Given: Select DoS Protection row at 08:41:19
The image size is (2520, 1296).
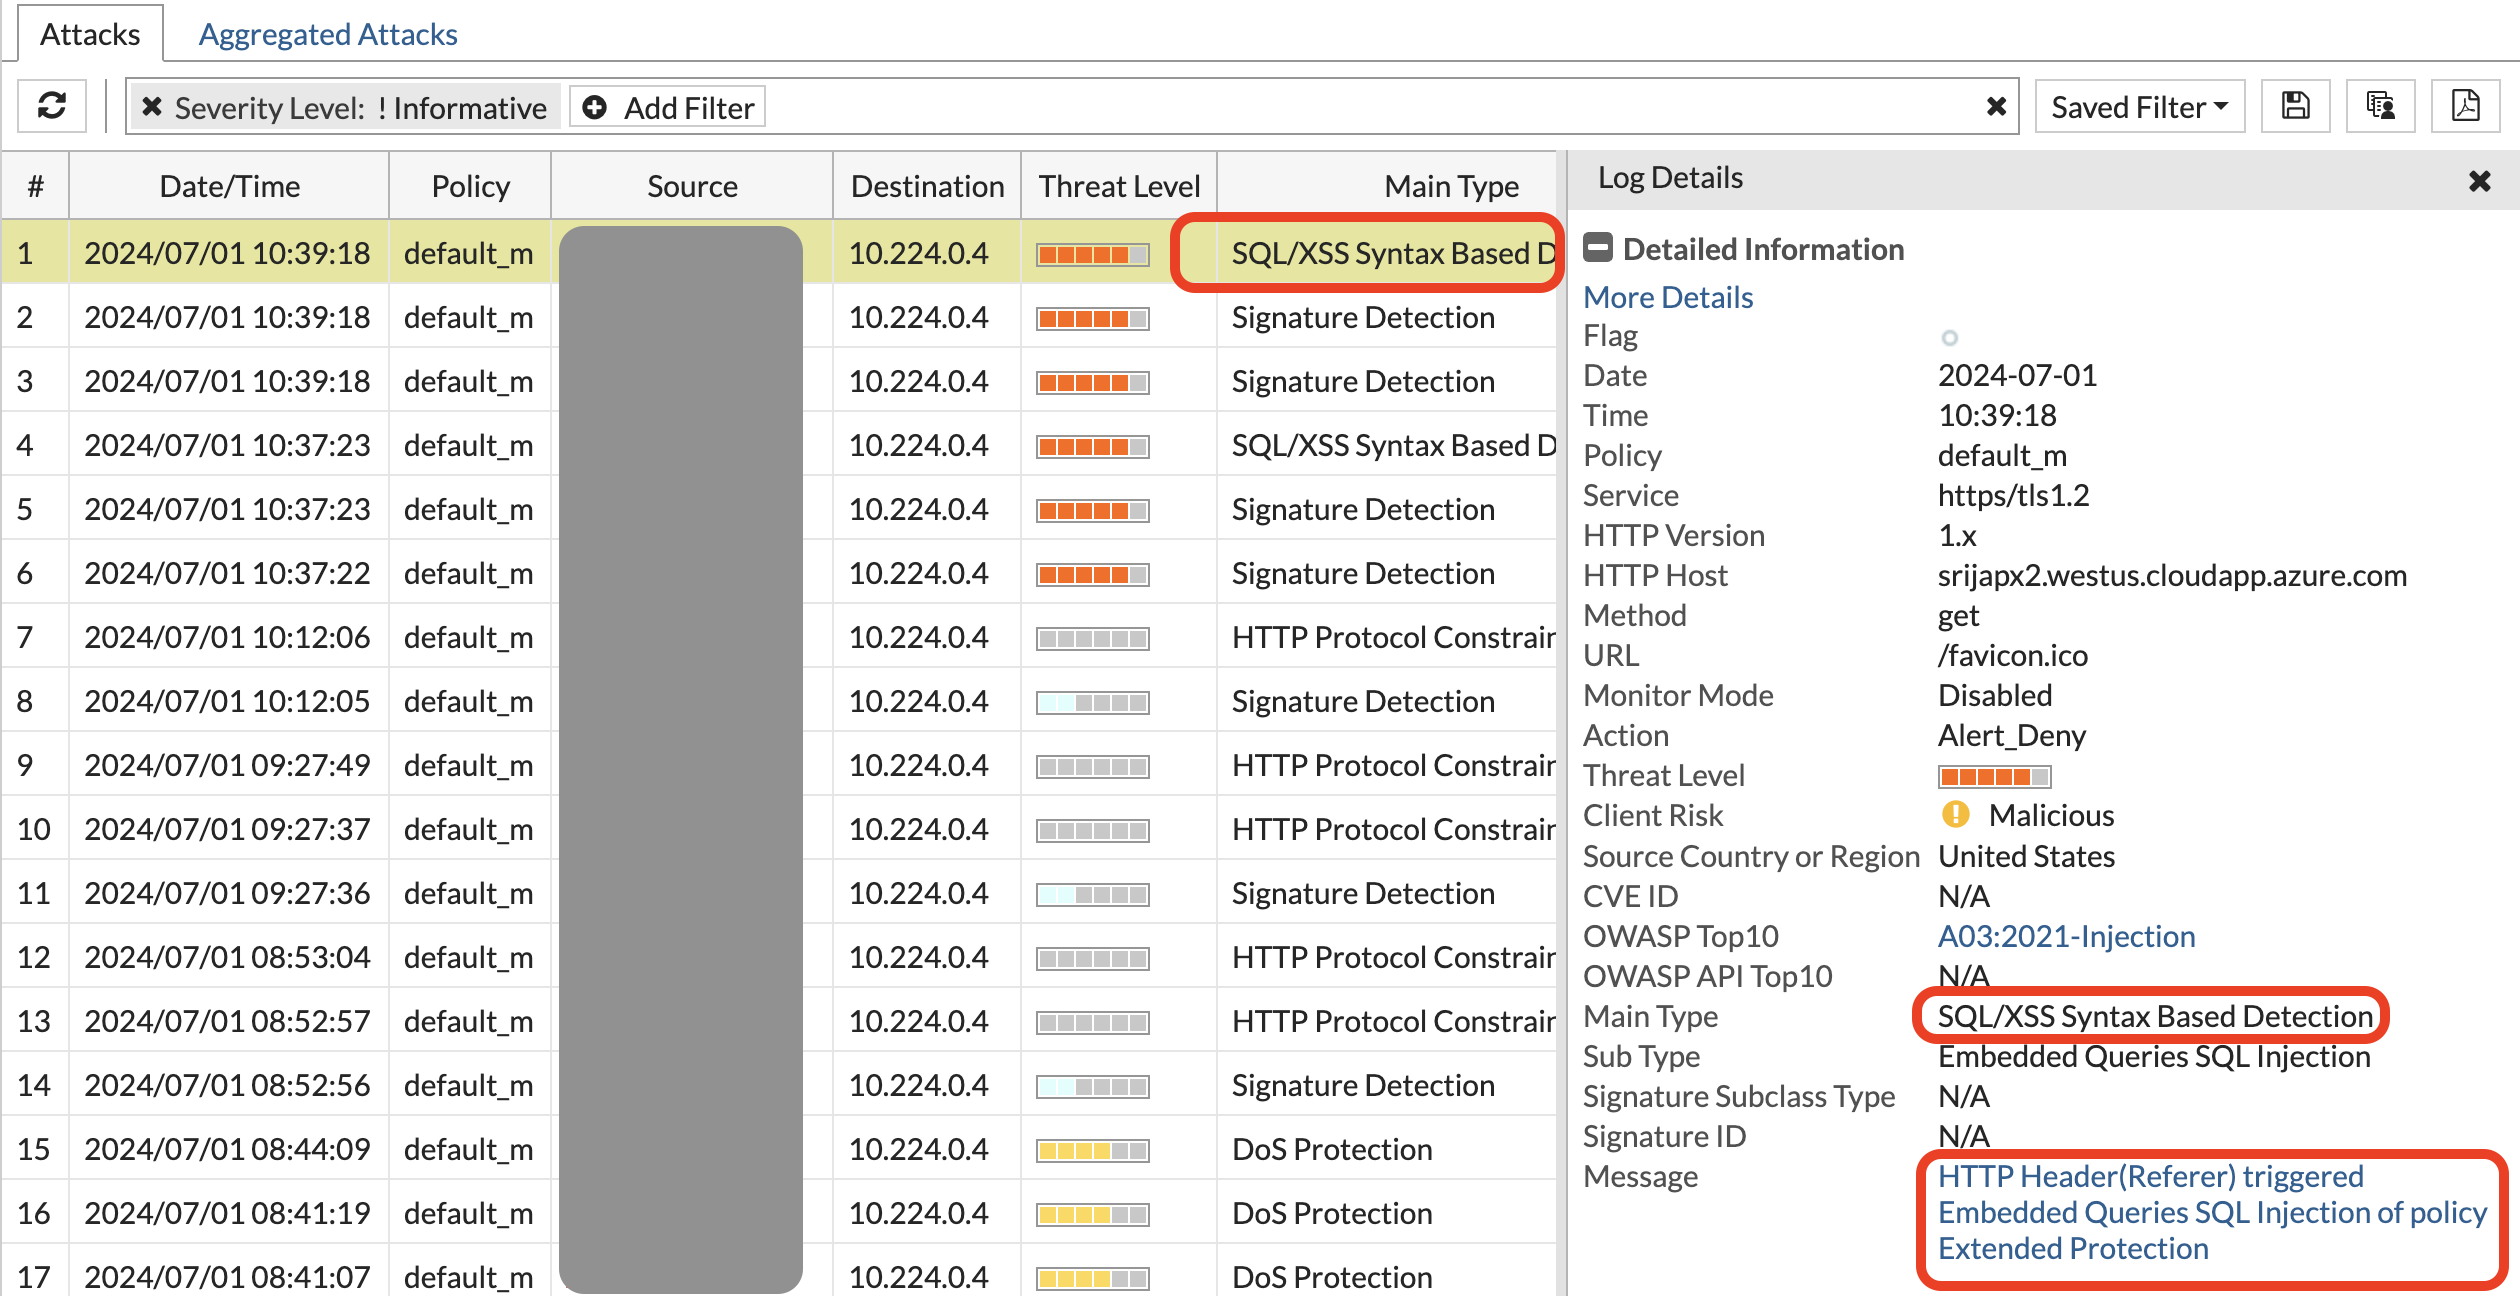Looking at the screenshot, I should (x=778, y=1213).
